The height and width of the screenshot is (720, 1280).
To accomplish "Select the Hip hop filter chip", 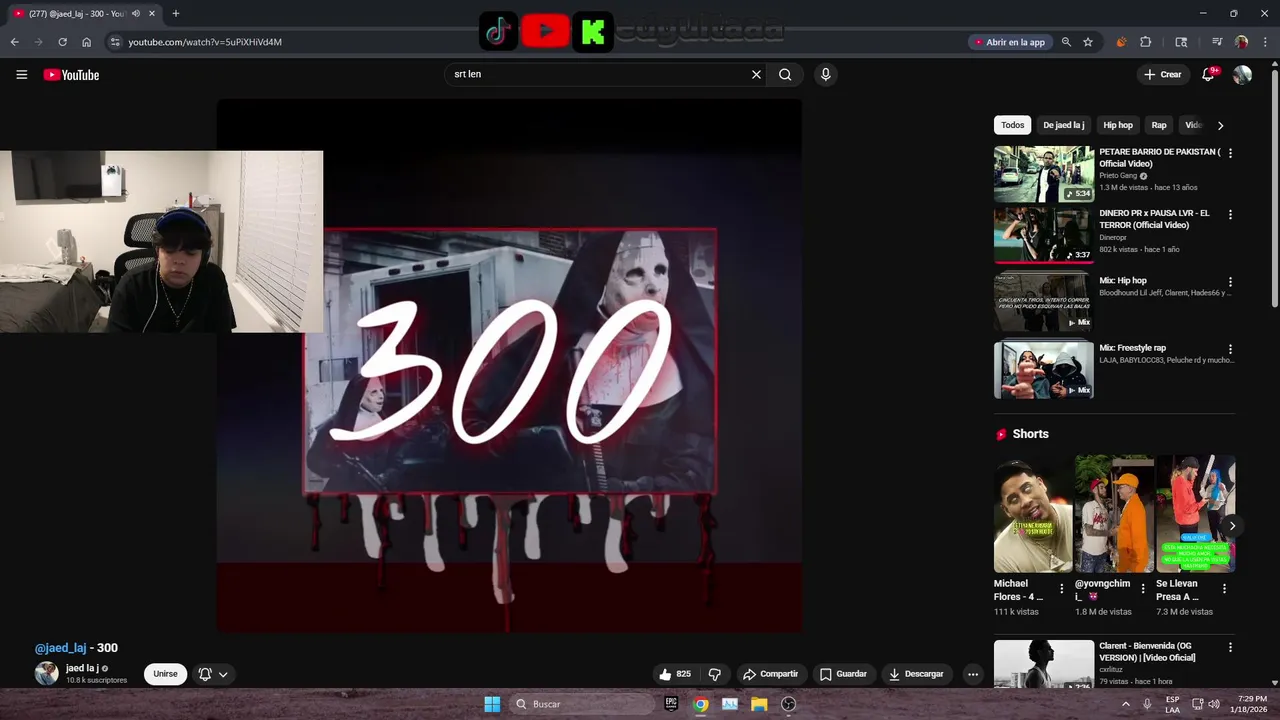I will coord(1118,125).
